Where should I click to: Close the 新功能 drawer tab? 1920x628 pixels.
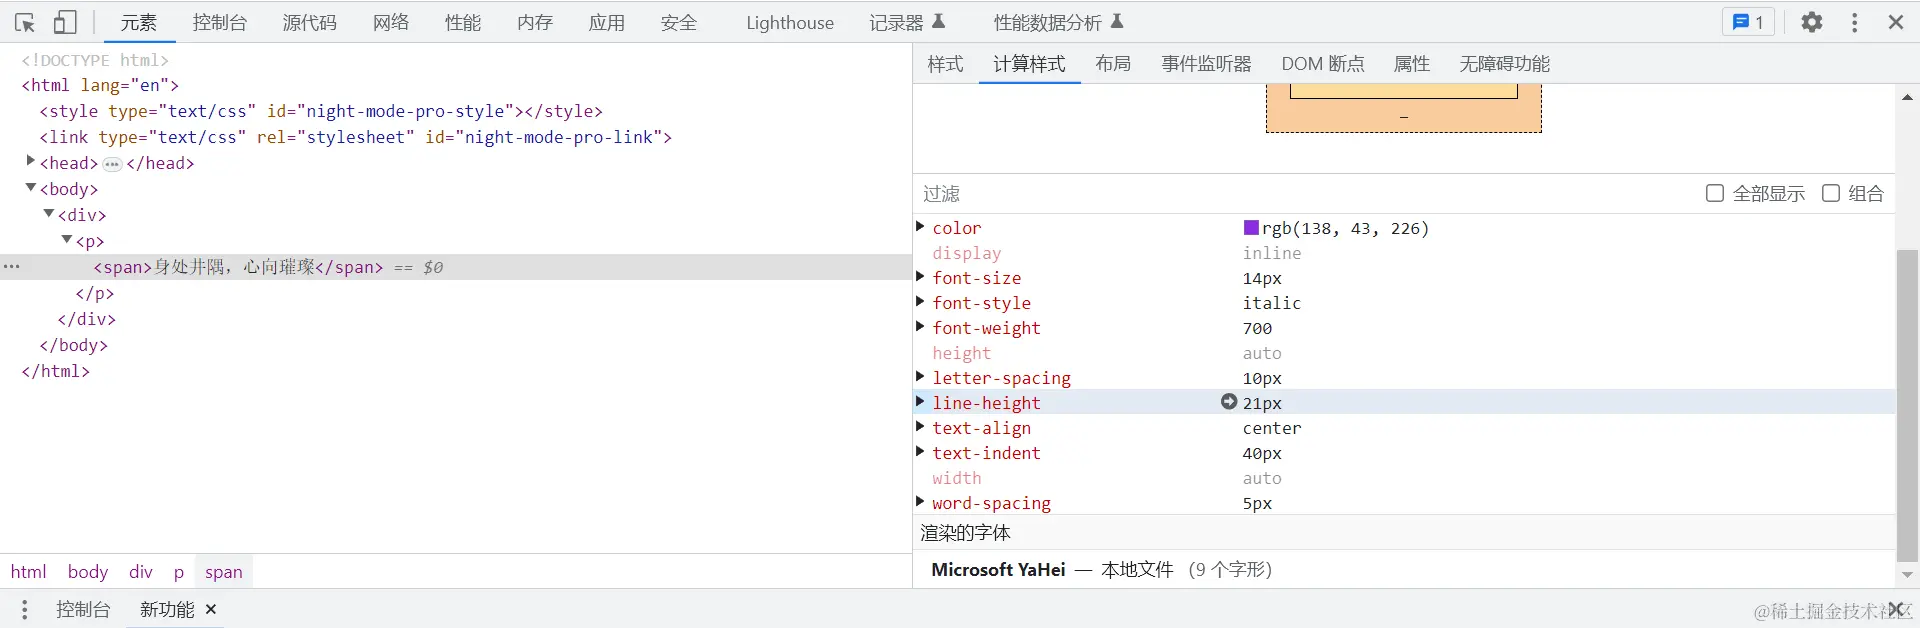pos(211,609)
